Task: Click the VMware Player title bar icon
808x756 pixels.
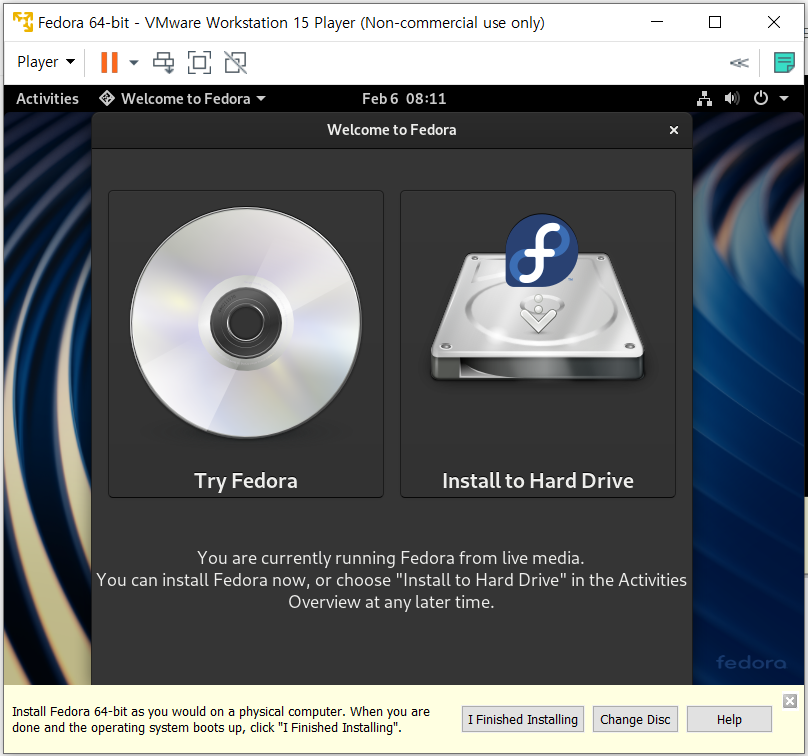Action: tap(23, 22)
